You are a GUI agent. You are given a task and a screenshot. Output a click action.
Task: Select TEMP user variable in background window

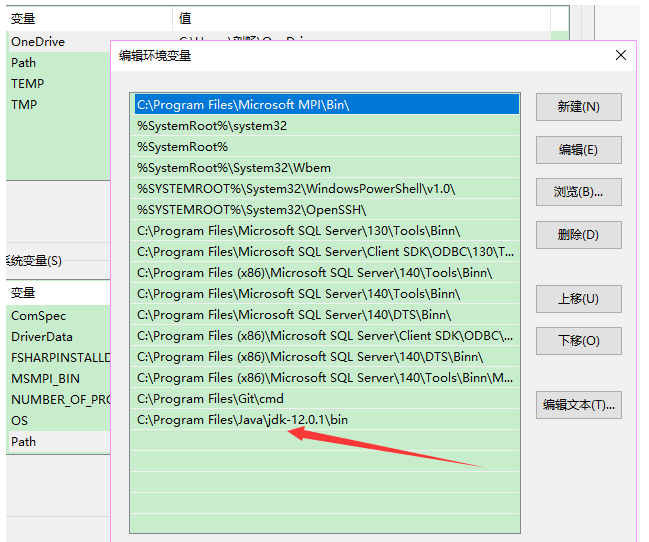pos(59,84)
